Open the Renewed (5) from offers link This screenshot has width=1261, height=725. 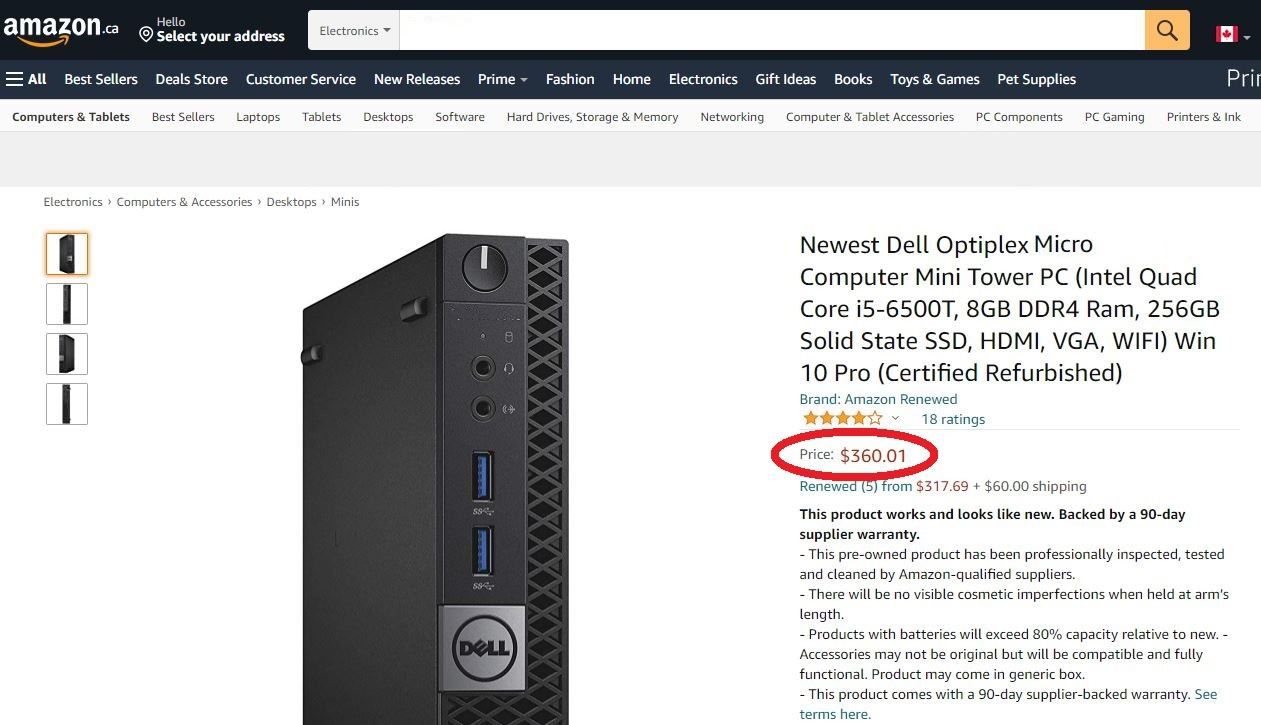pos(855,486)
